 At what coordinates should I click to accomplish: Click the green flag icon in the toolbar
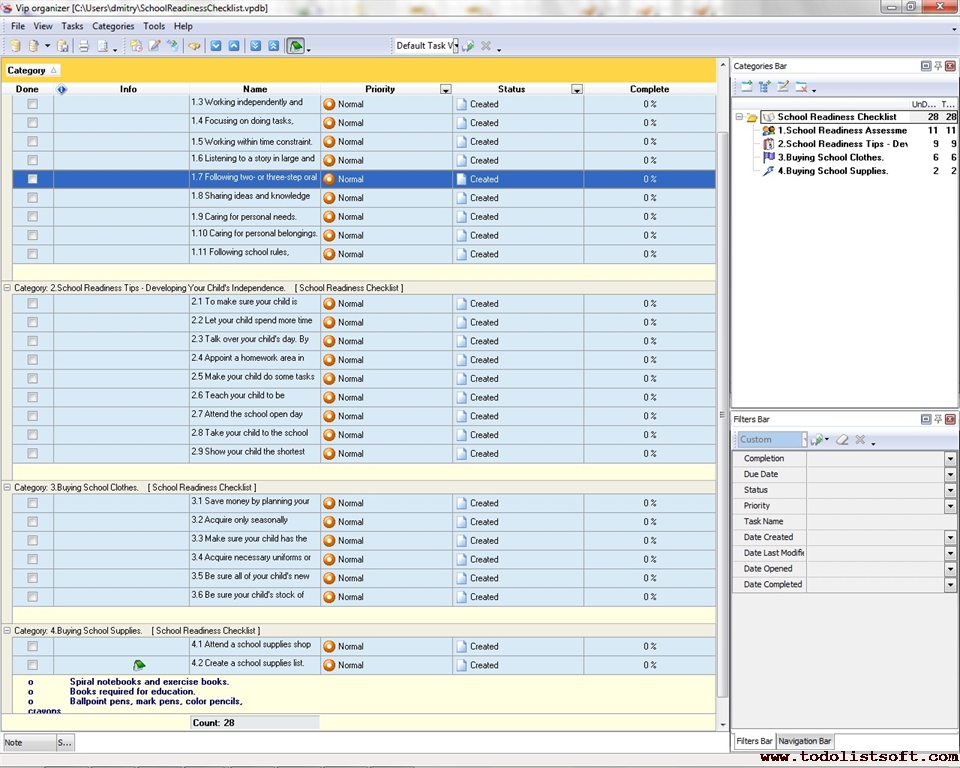[x=296, y=46]
